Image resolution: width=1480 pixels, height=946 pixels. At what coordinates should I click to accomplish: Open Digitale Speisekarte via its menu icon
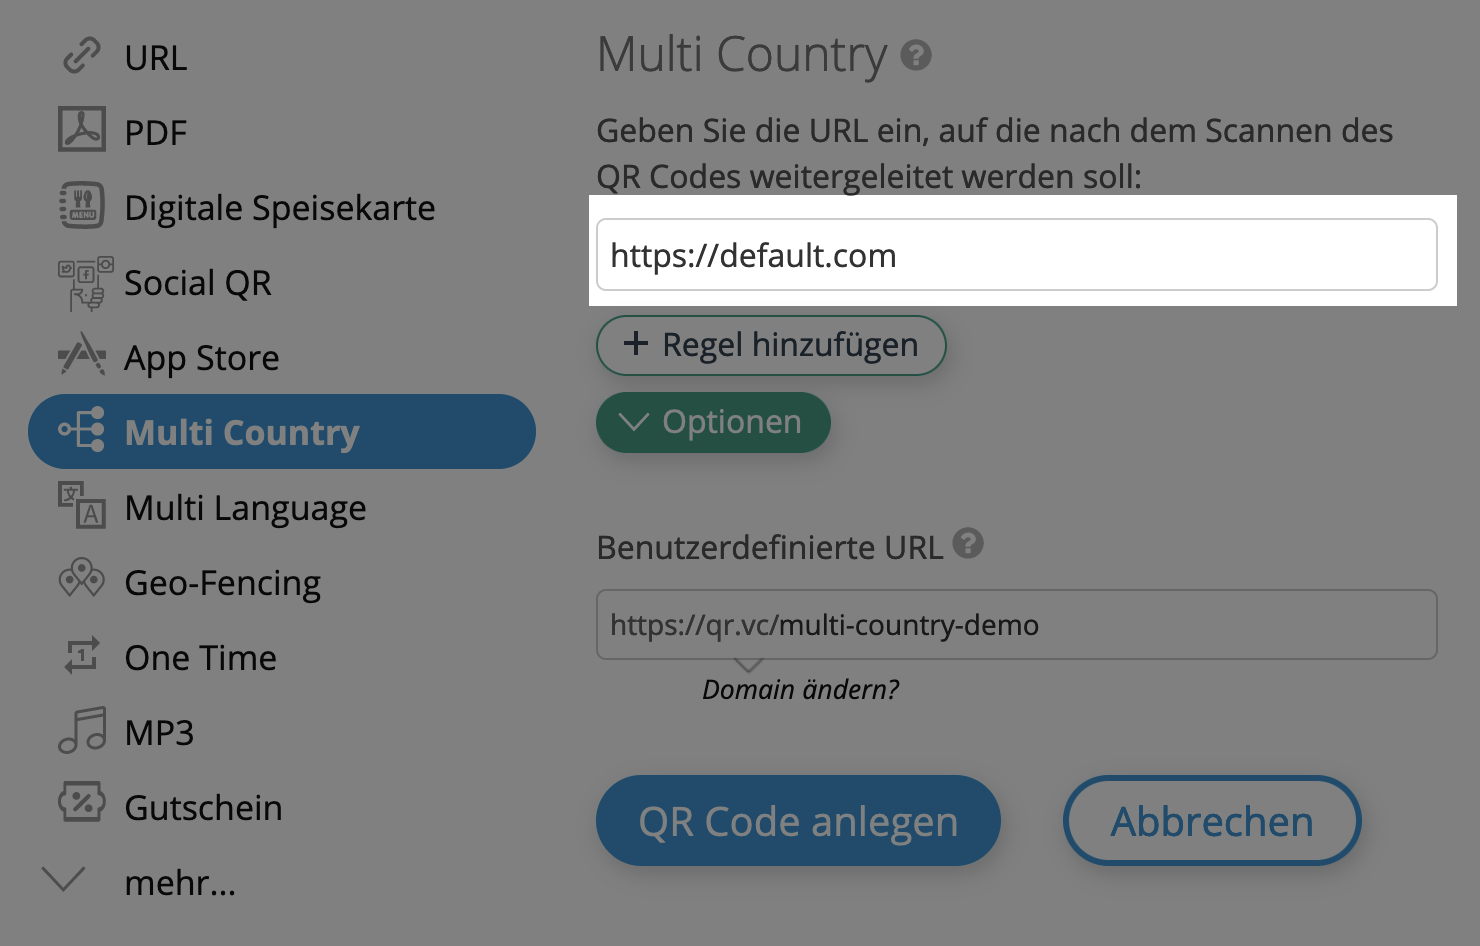(x=81, y=205)
